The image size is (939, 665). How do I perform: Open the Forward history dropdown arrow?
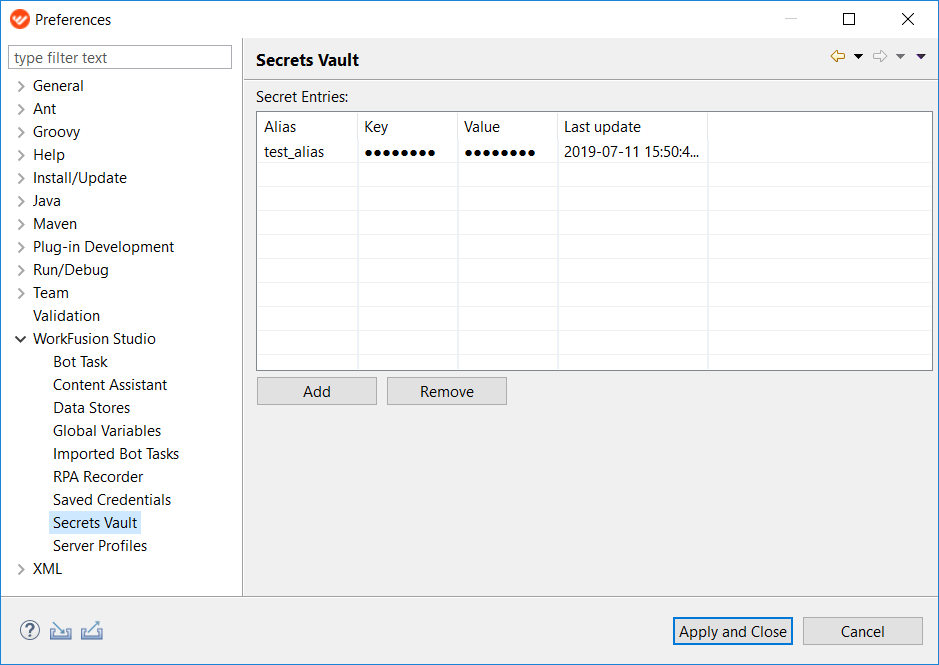click(900, 56)
